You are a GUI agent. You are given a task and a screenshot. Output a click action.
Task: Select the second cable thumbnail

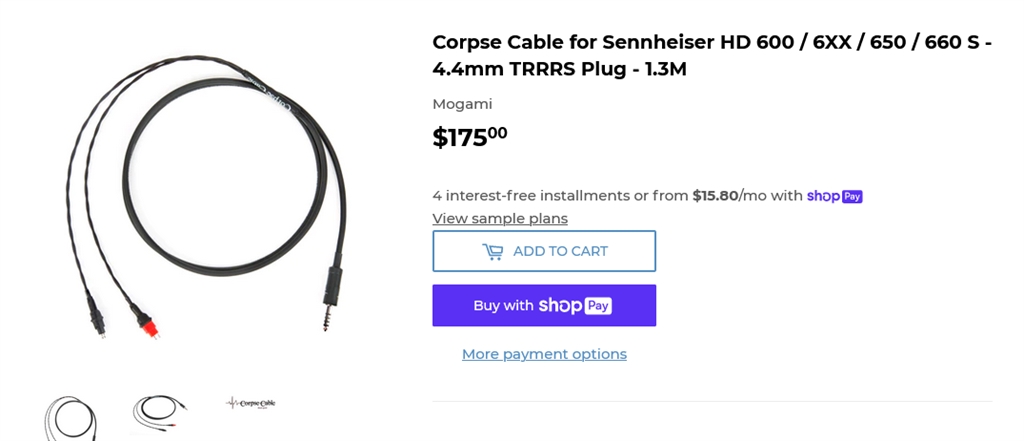tap(160, 410)
